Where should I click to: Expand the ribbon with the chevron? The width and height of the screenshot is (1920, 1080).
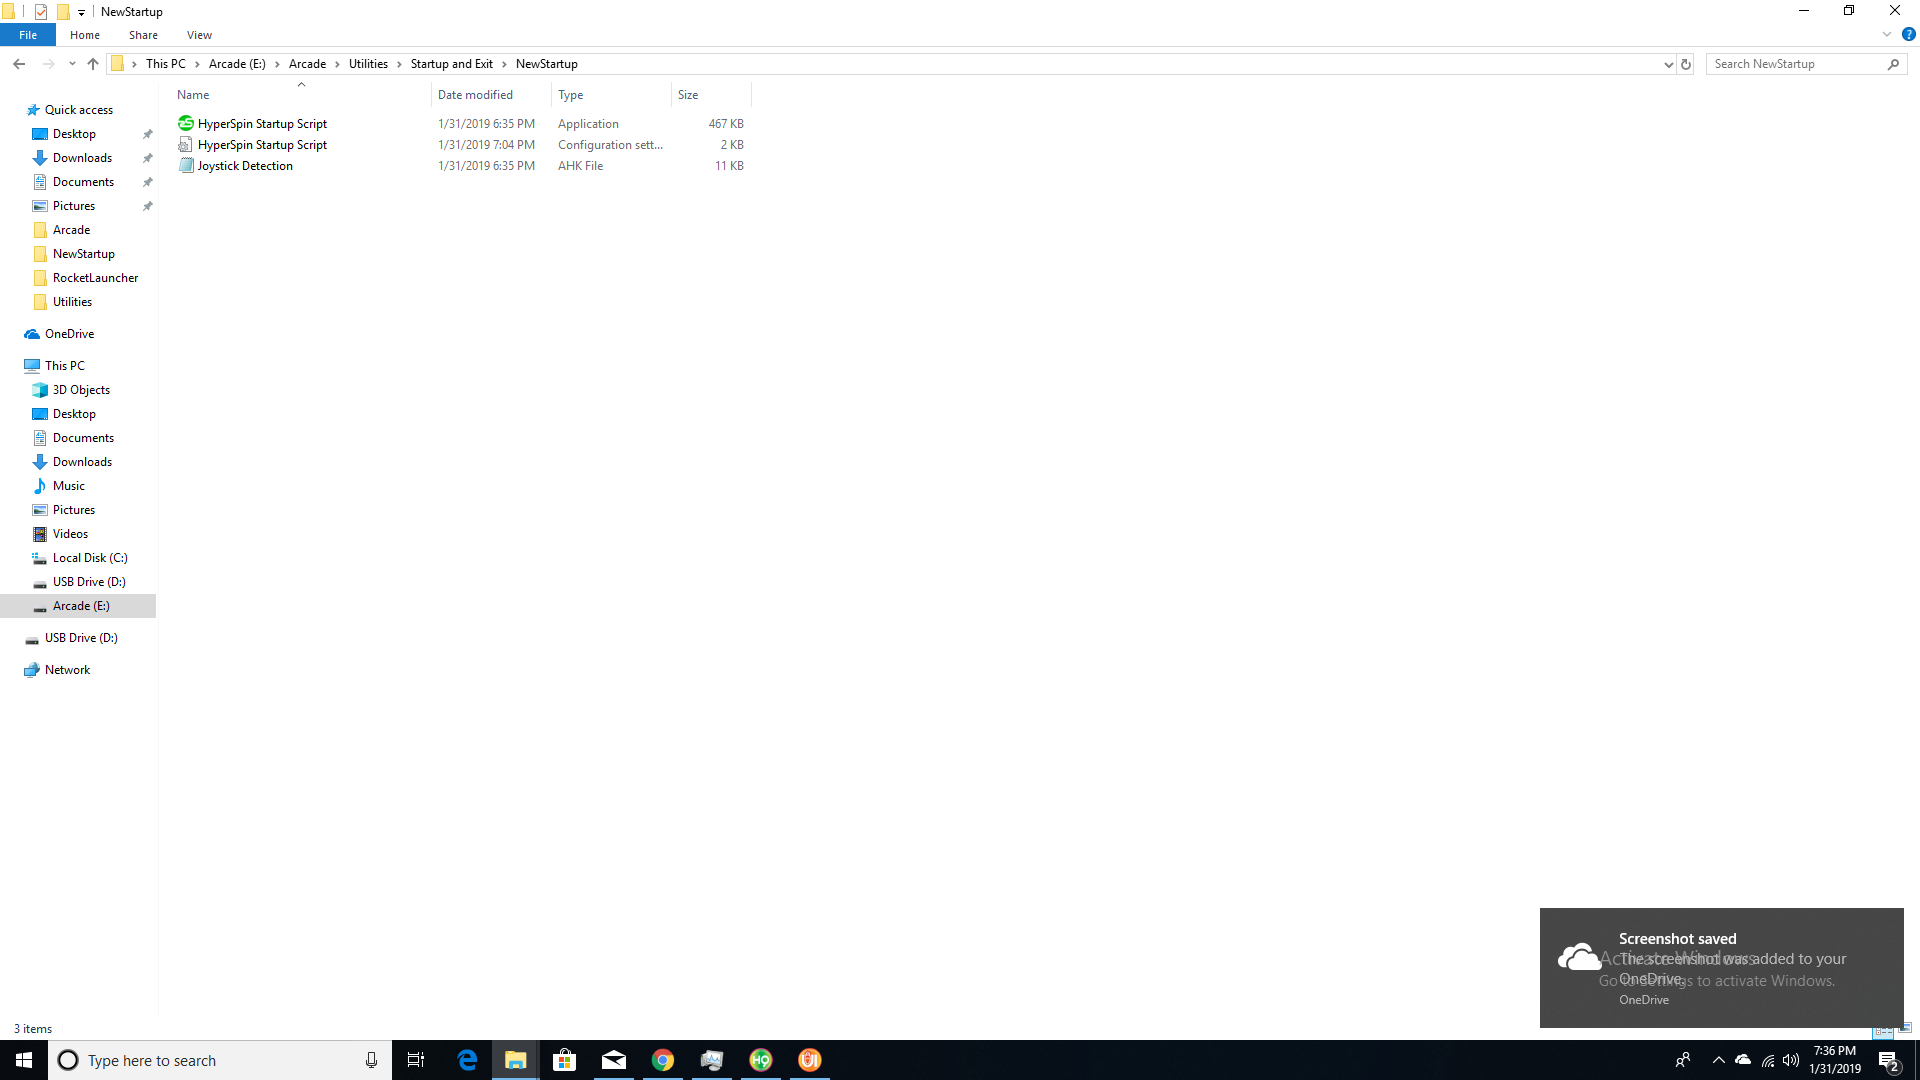pos(1887,35)
